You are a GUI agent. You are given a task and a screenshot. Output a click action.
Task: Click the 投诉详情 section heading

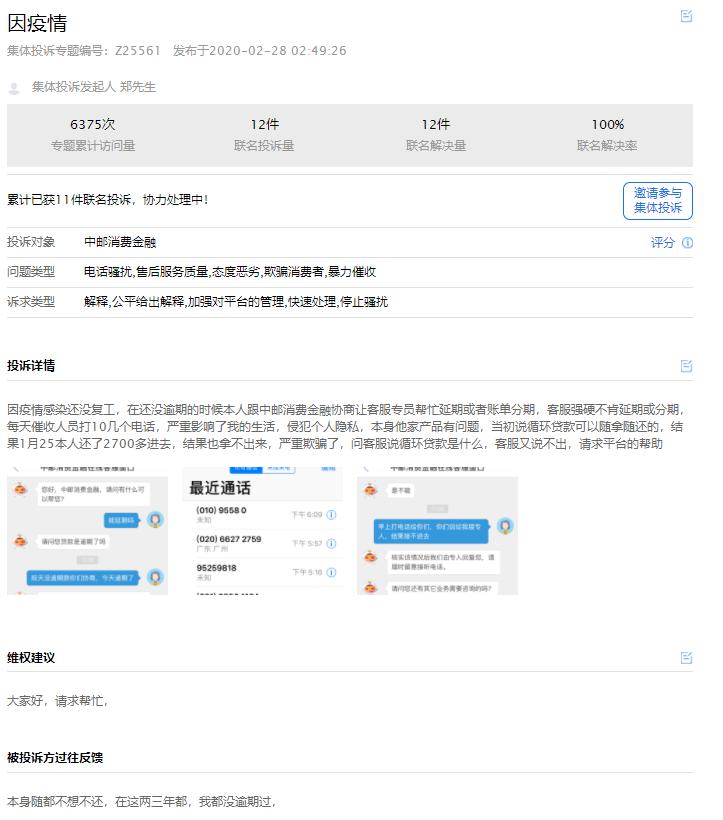(x=31, y=366)
